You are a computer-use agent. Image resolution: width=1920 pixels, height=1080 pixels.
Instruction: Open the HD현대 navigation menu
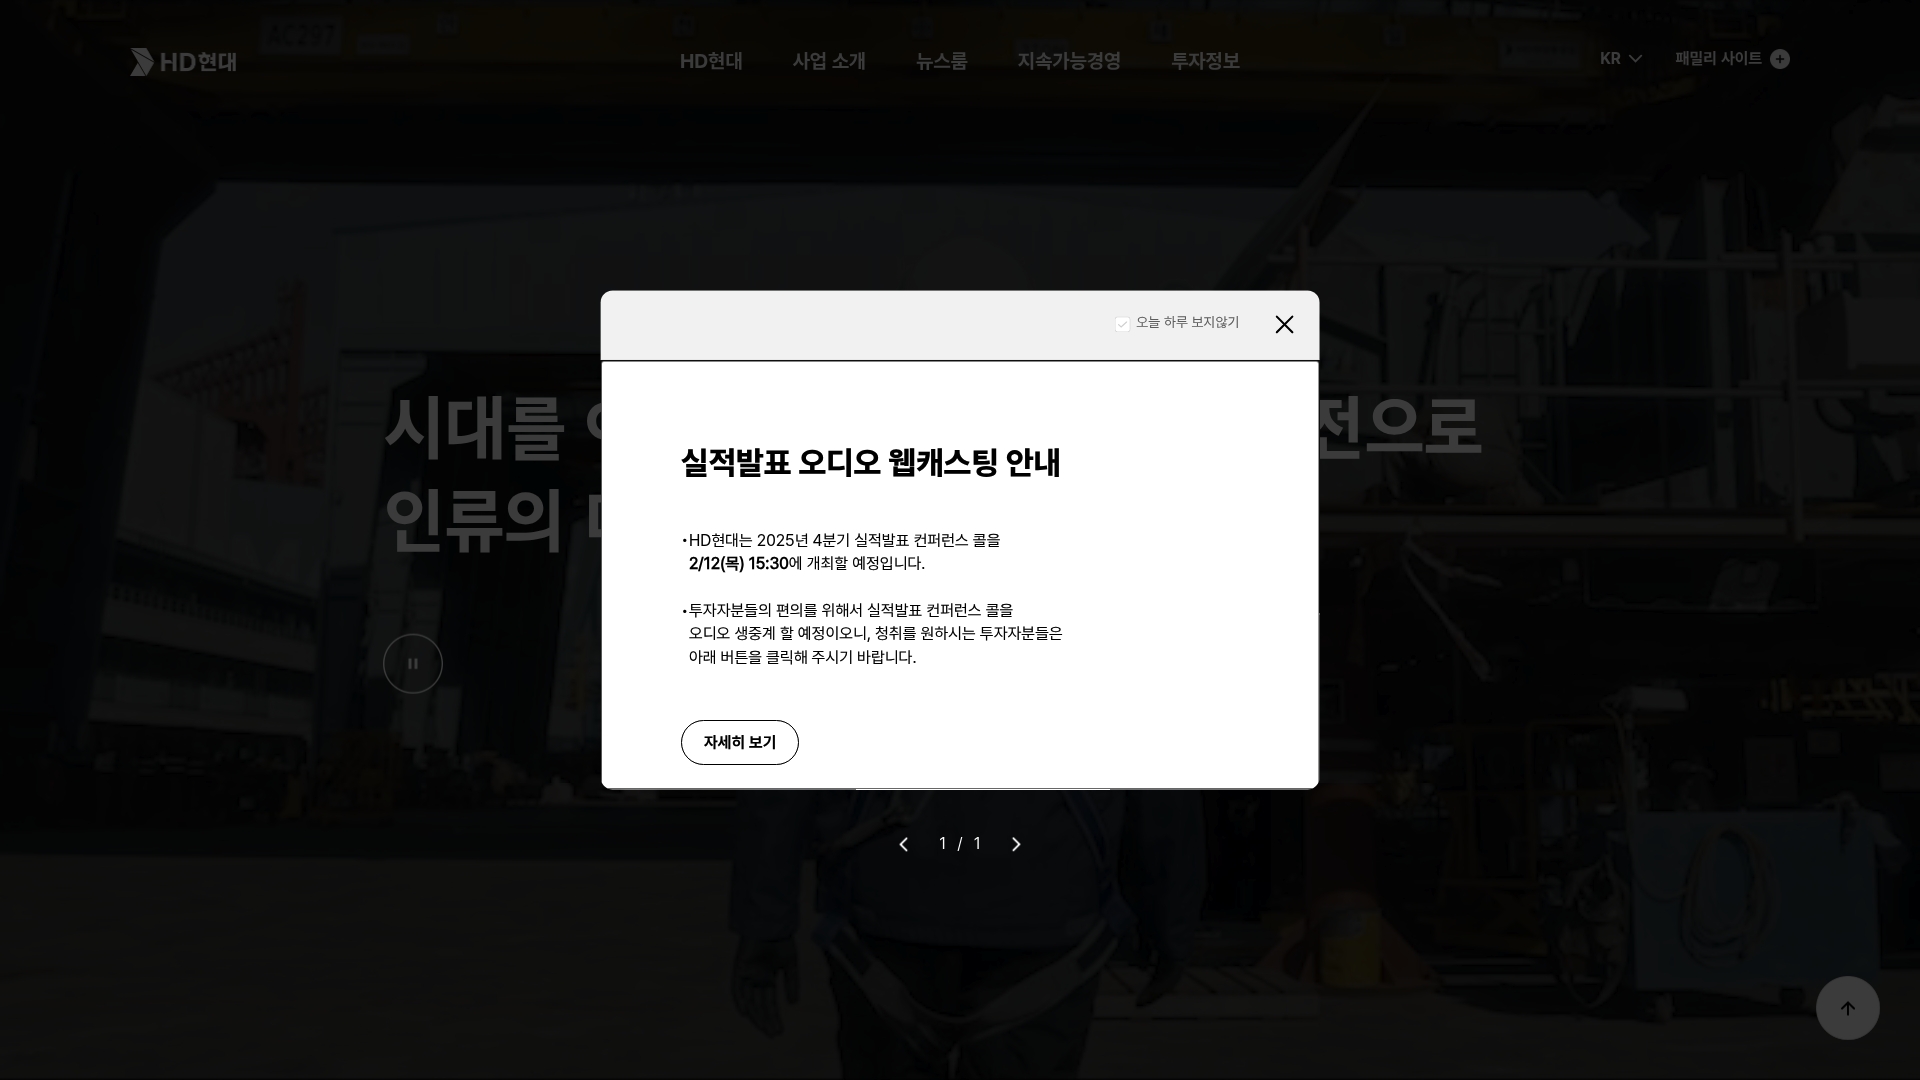tap(711, 61)
